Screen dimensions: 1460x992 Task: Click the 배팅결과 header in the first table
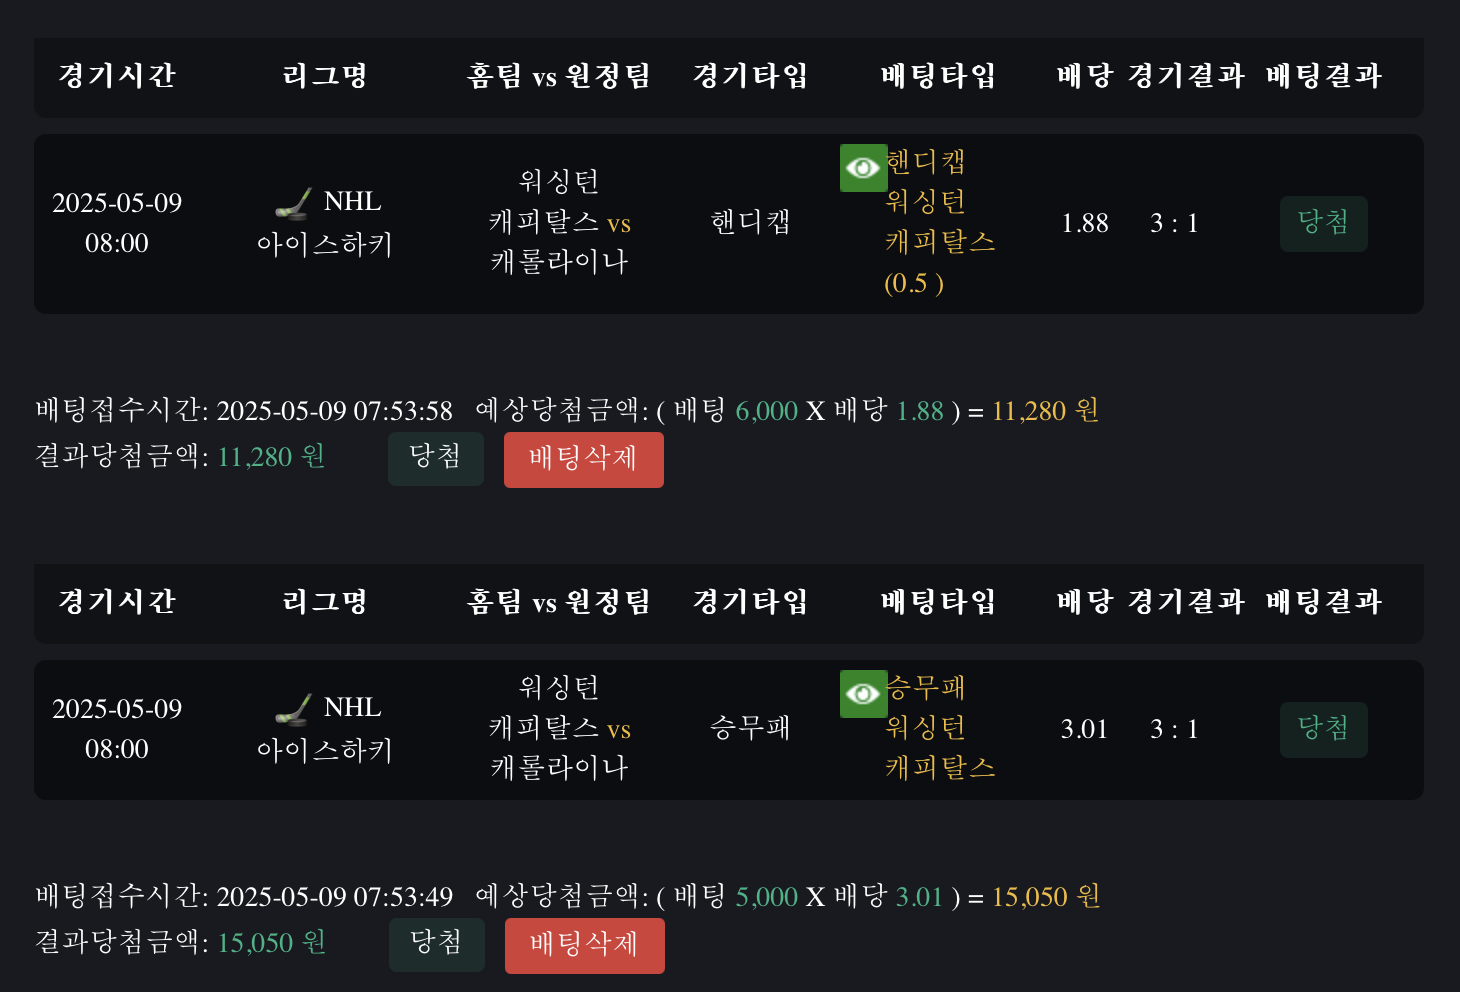point(1323,76)
